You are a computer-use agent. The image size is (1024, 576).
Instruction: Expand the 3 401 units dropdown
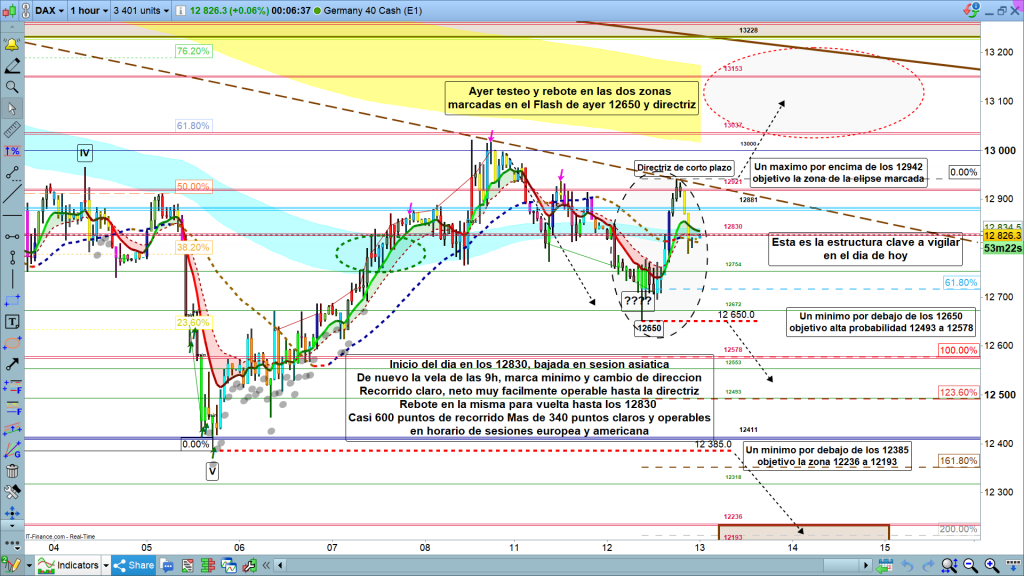142,10
